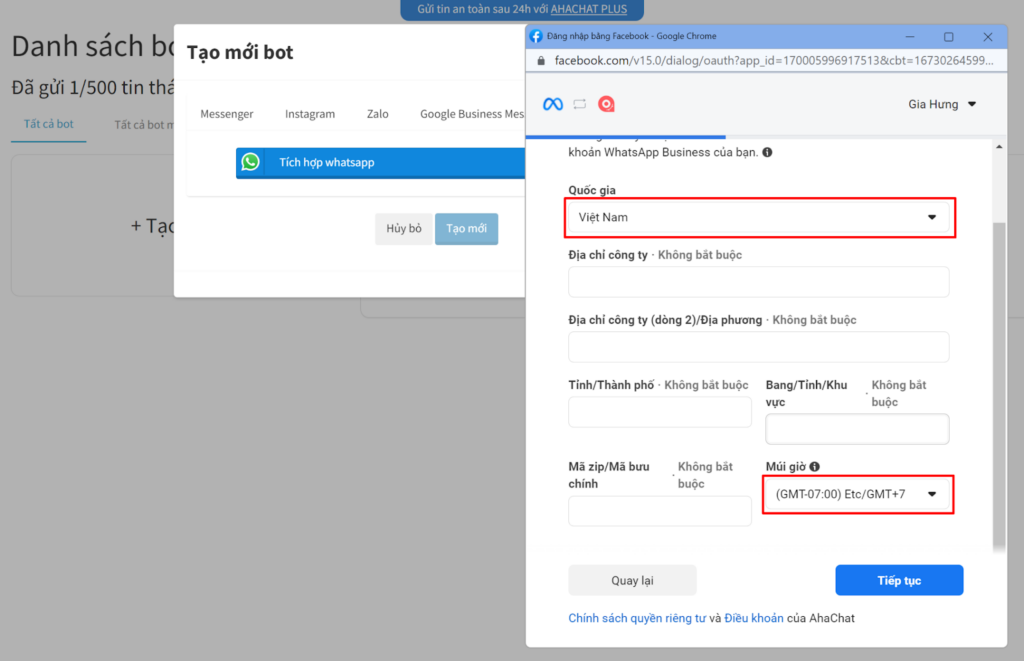Click the red AhaChat app icon
The height and width of the screenshot is (661, 1024).
[606, 104]
